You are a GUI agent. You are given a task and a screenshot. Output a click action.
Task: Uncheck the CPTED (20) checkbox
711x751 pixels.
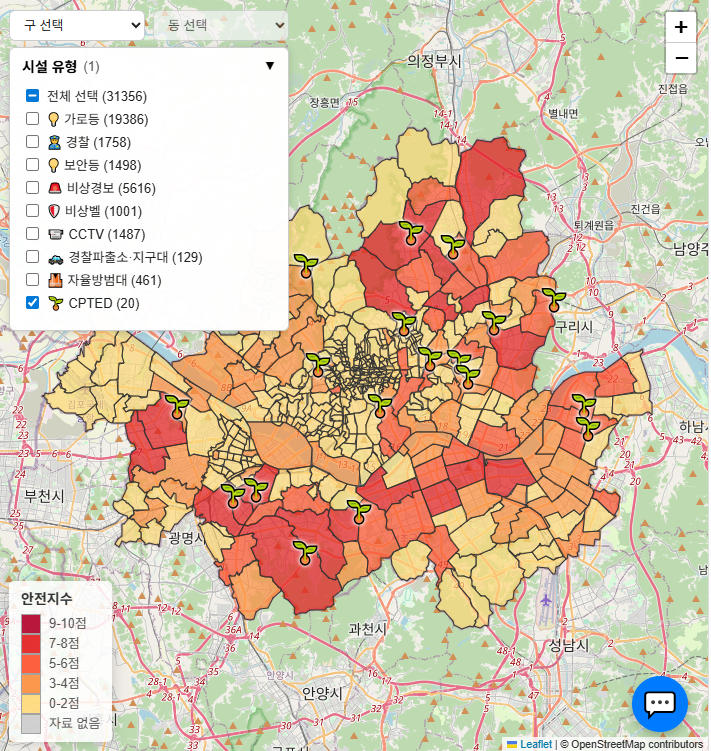33,303
